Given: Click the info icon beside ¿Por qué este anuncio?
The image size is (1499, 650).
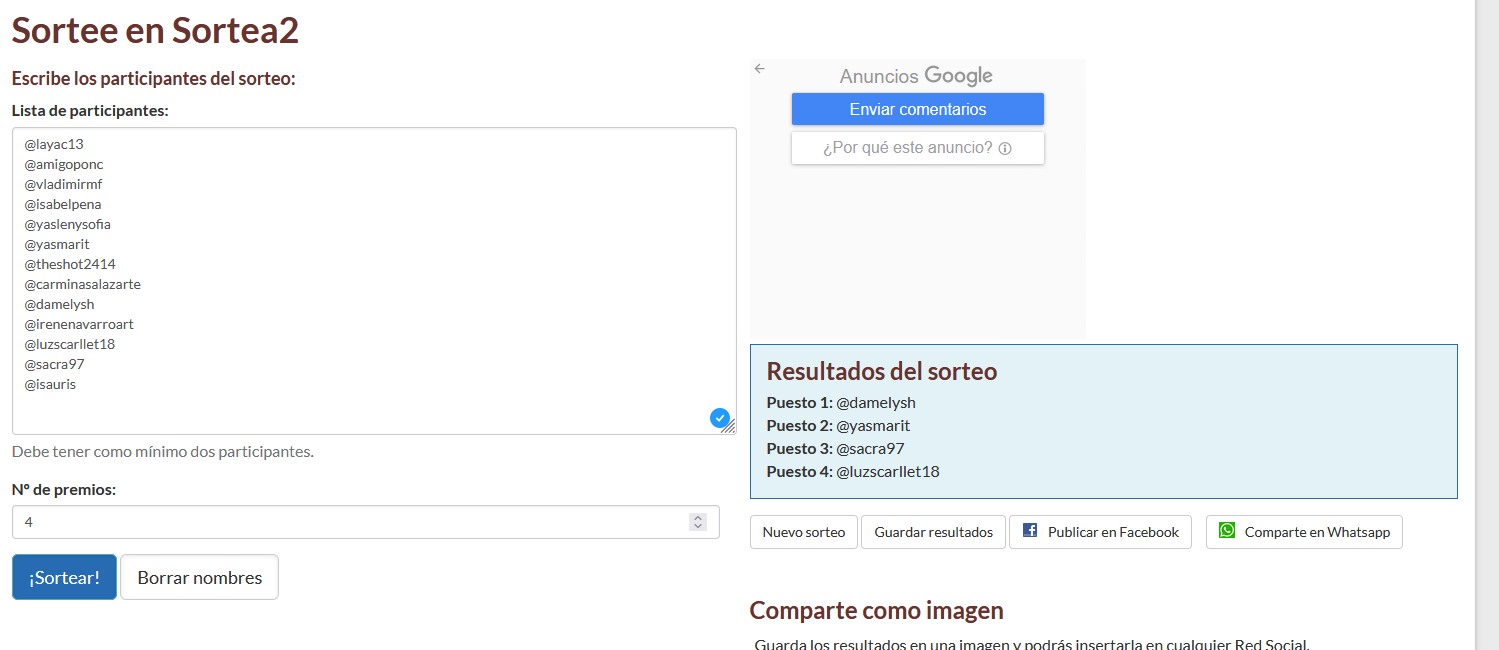Looking at the screenshot, I should (1005, 149).
